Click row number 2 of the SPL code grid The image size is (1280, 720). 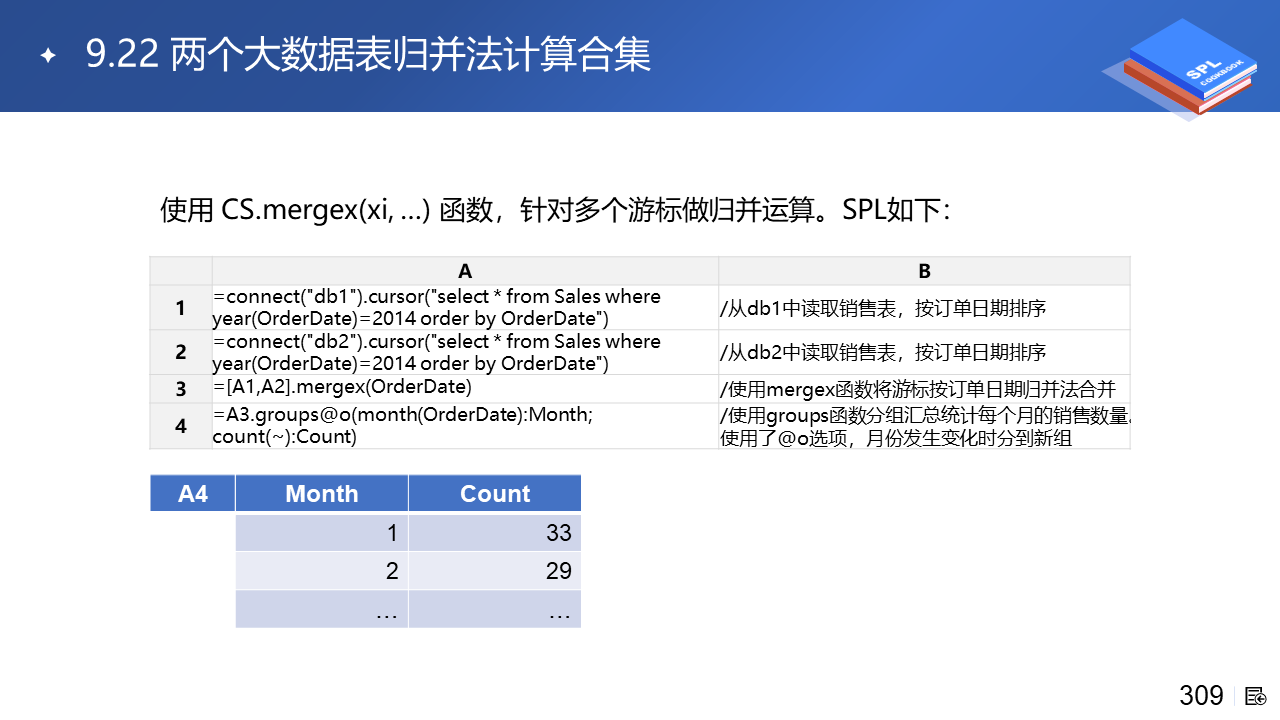(181, 352)
